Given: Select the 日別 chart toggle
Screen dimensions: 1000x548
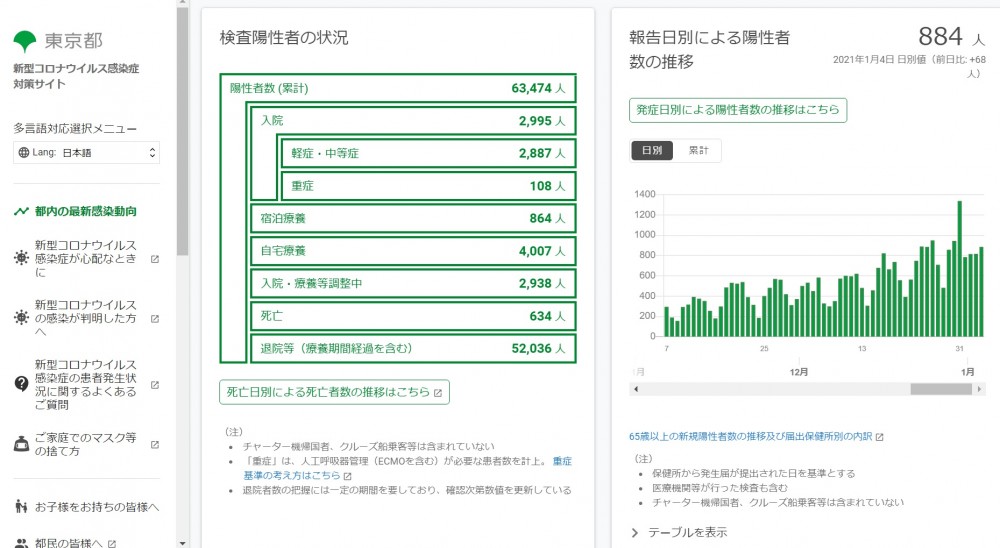Looking at the screenshot, I should point(652,151).
